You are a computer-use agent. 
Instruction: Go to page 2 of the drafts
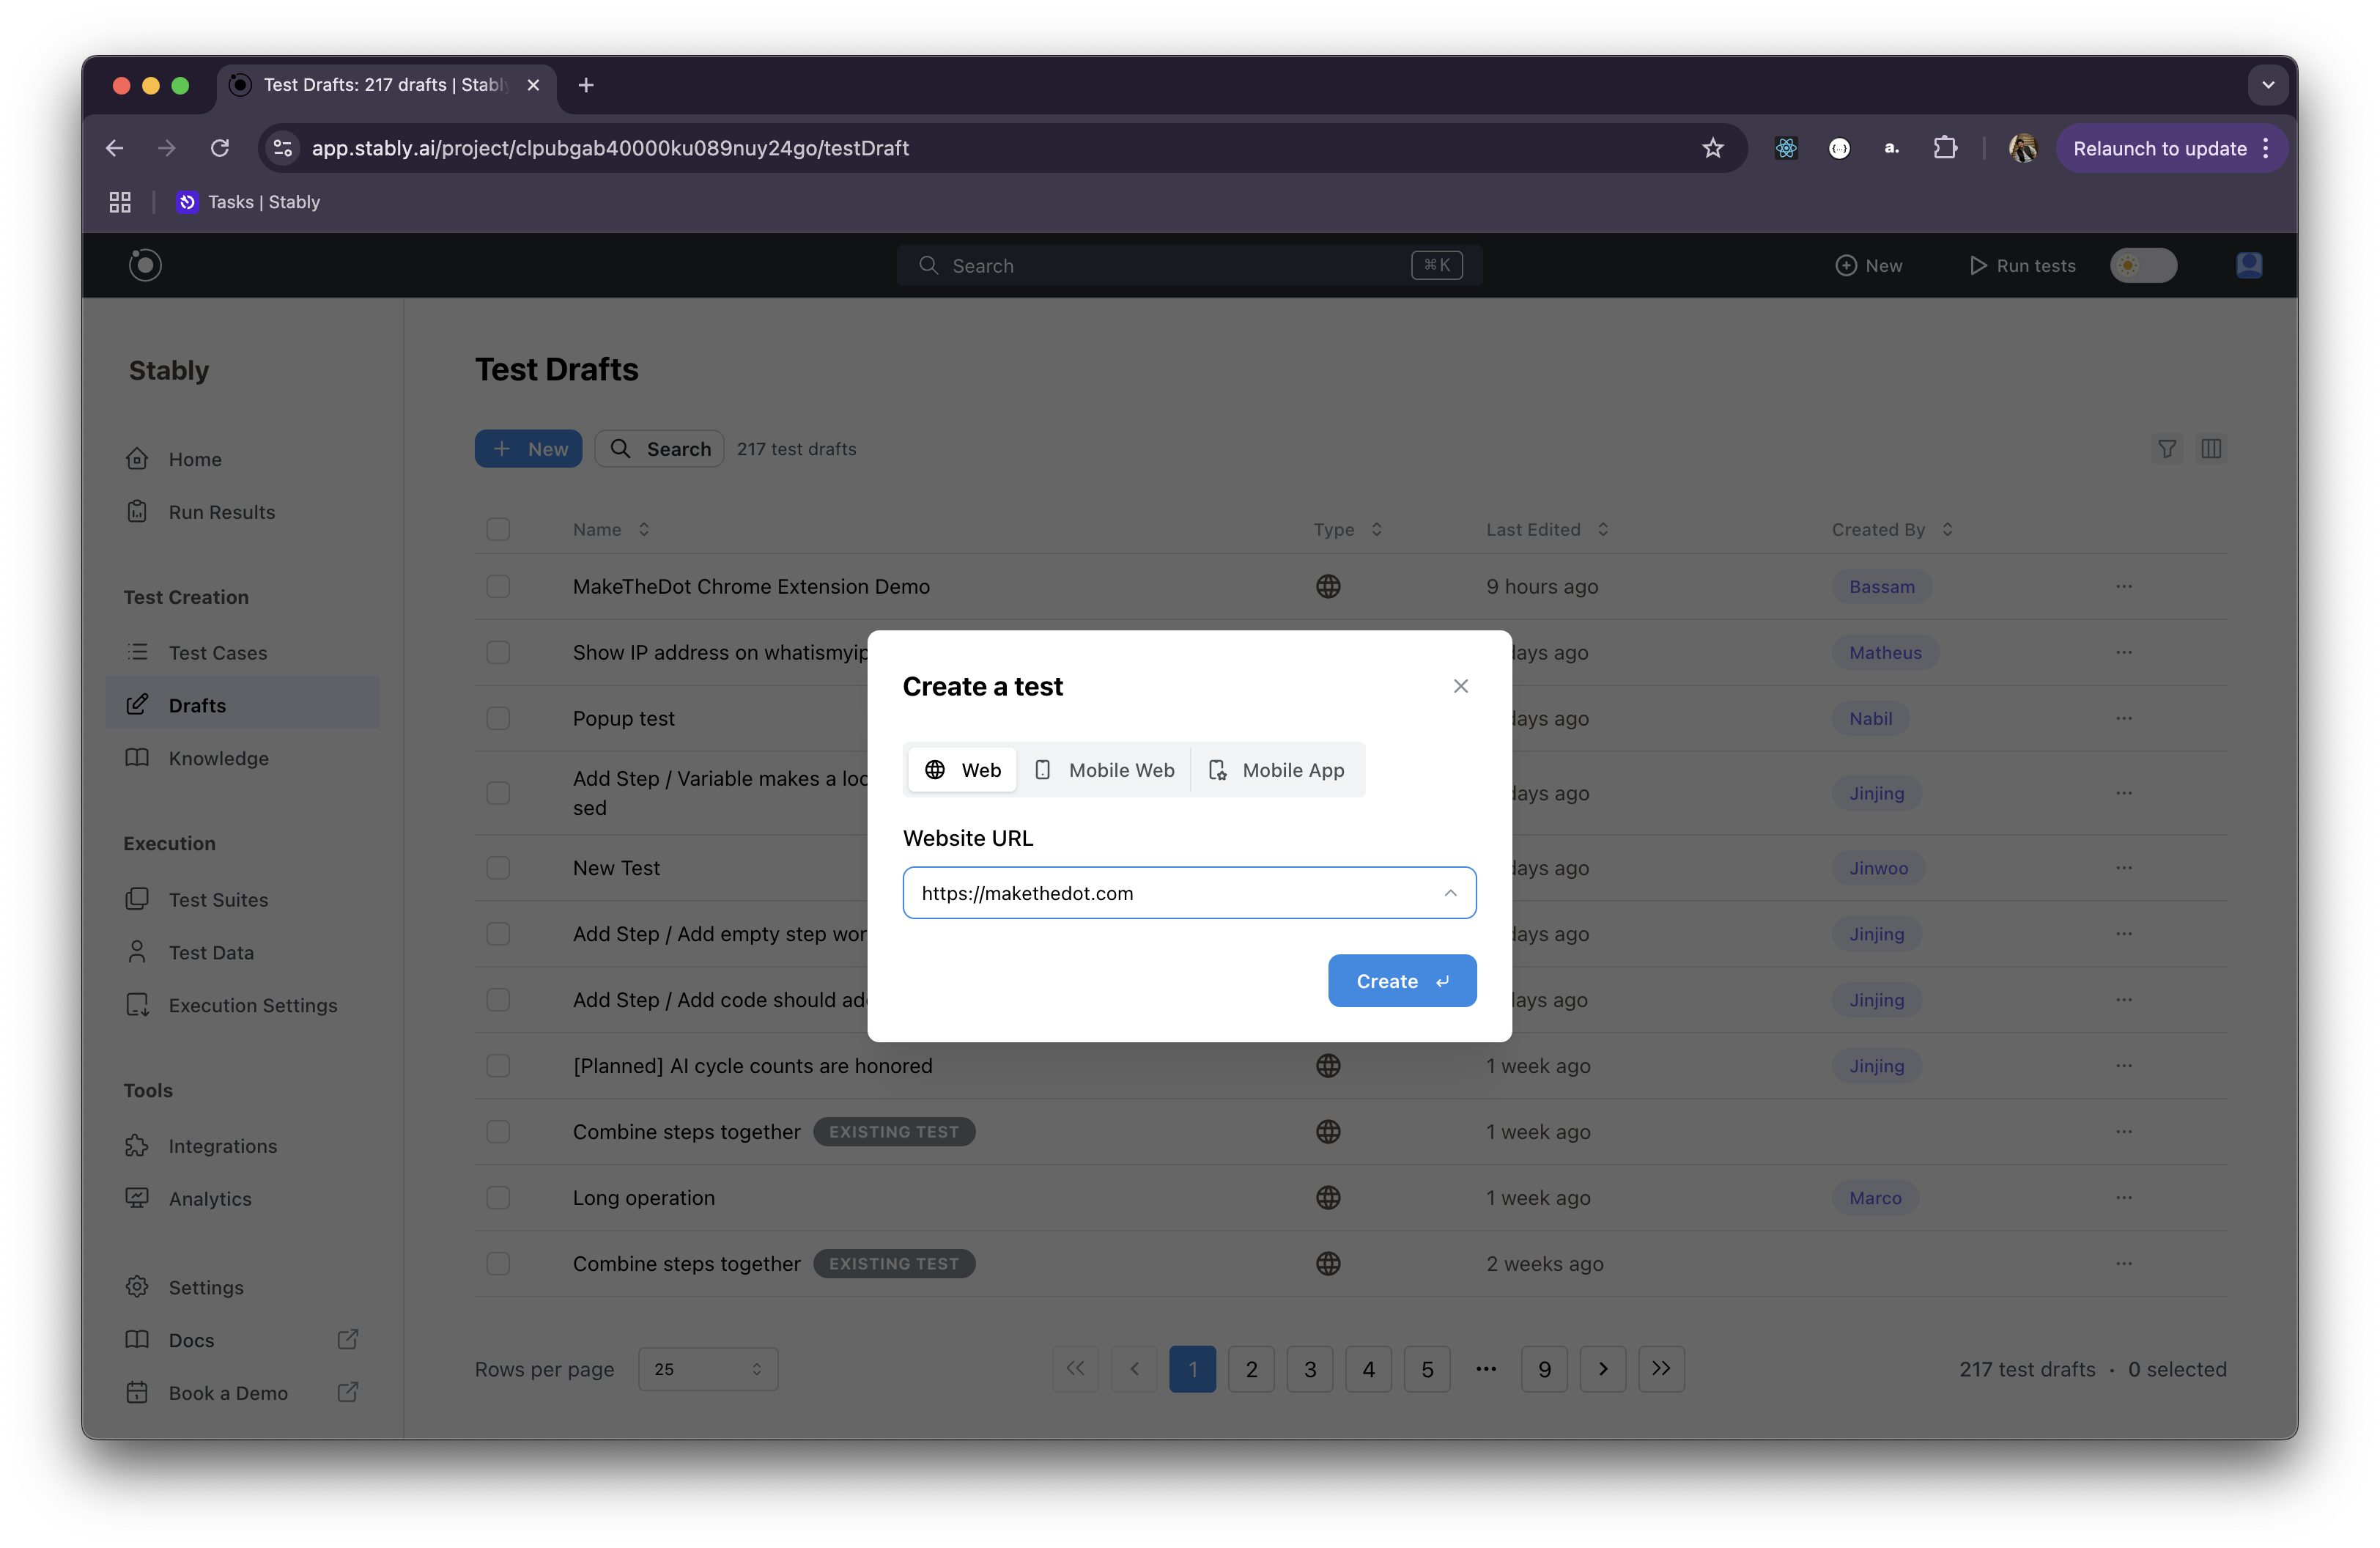tap(1251, 1369)
